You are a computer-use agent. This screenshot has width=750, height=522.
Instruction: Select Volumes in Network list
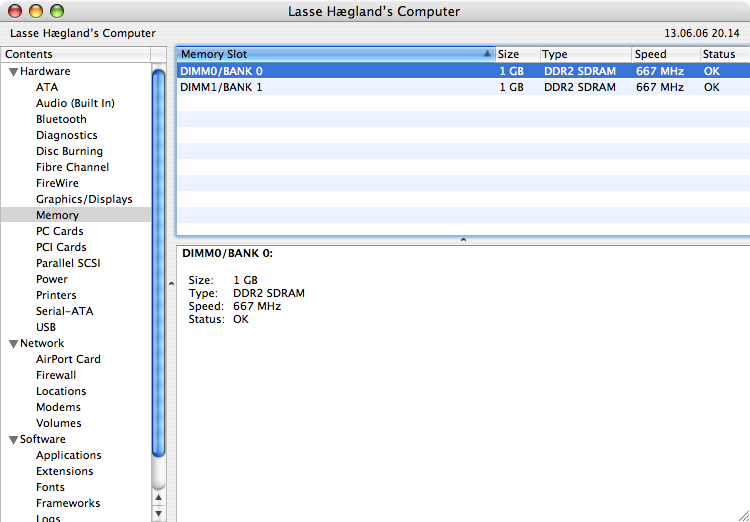coord(59,423)
